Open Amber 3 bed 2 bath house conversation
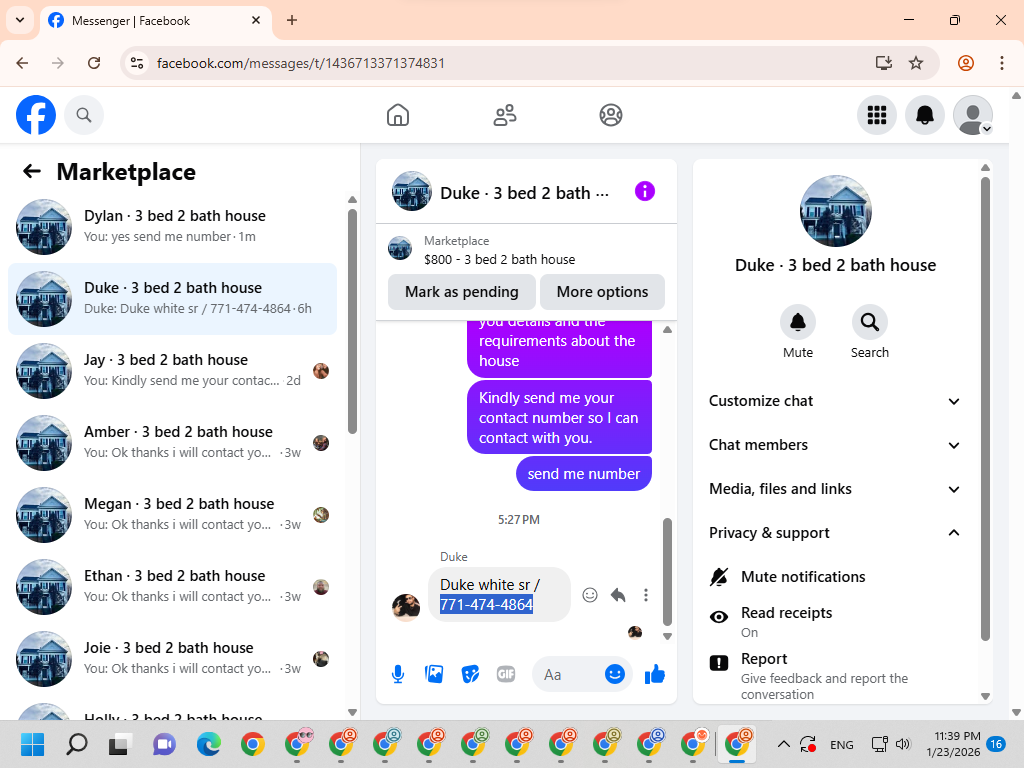Viewport: 1024px width, 768px height. [x=172, y=442]
